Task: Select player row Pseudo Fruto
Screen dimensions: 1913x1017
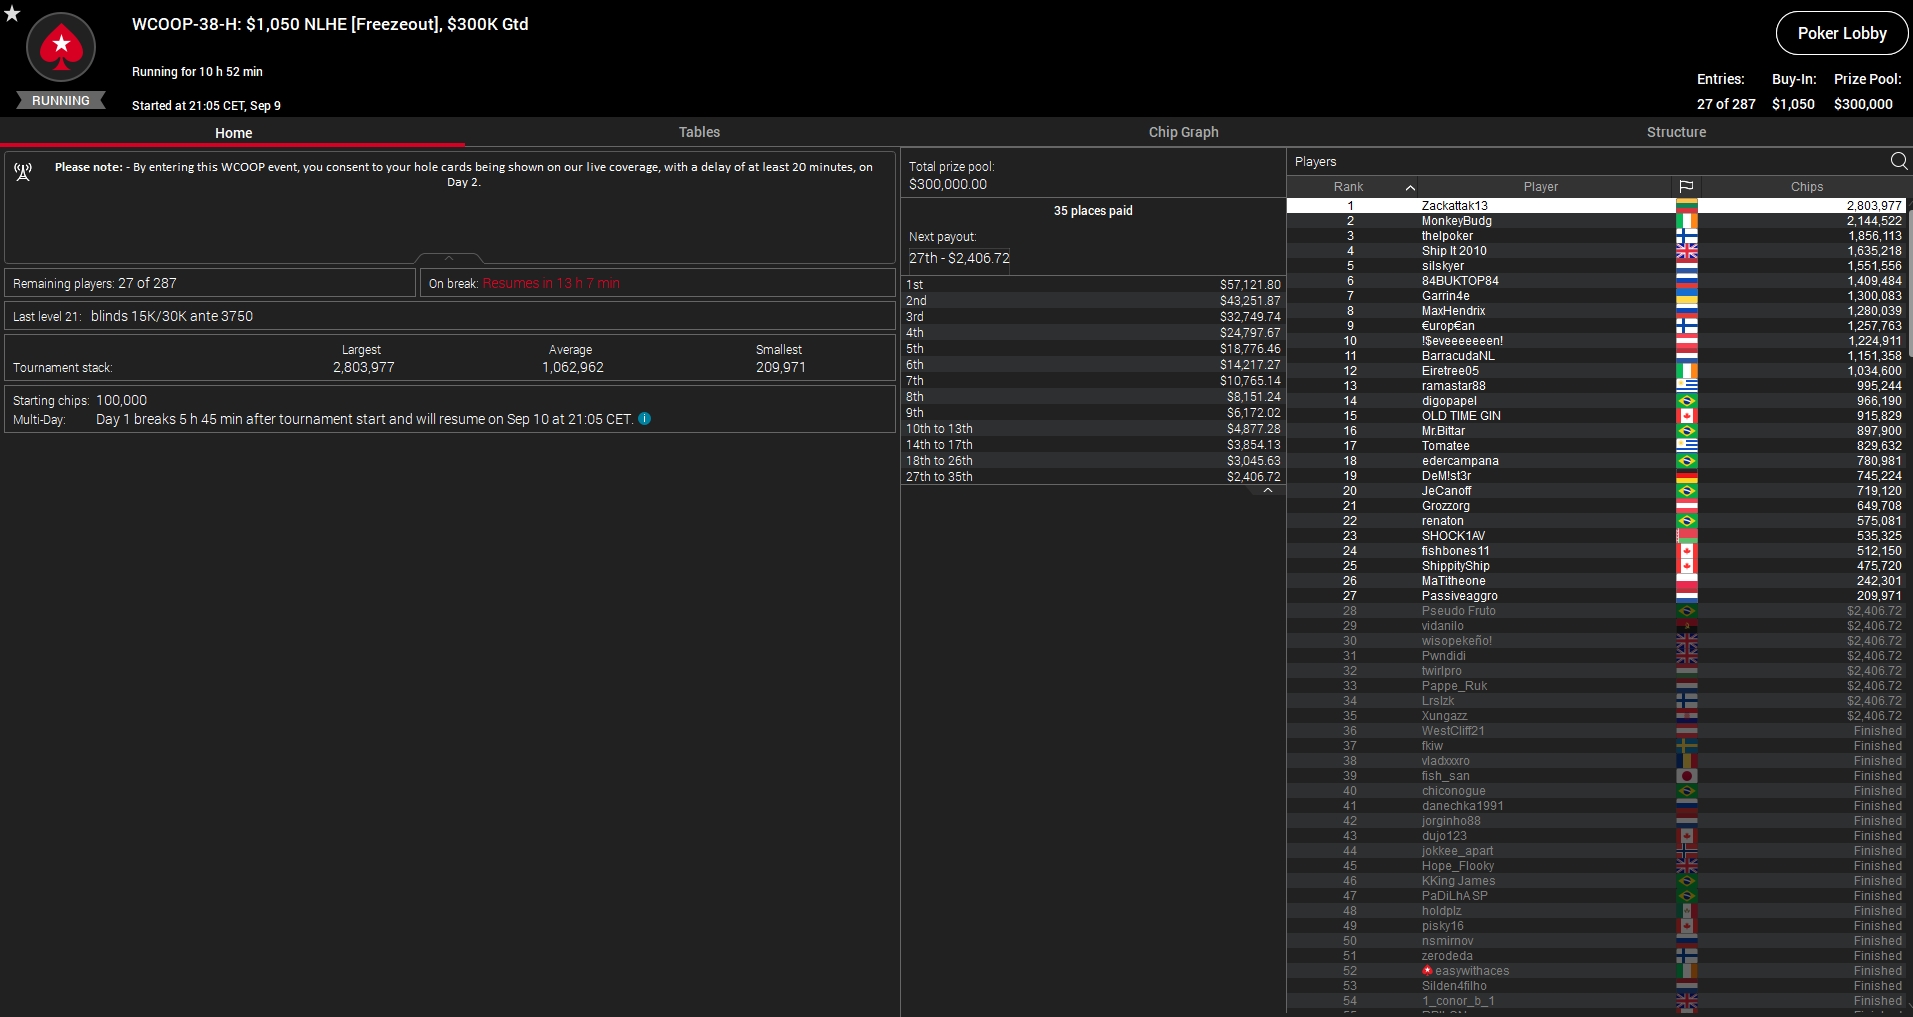Action: coord(1595,611)
